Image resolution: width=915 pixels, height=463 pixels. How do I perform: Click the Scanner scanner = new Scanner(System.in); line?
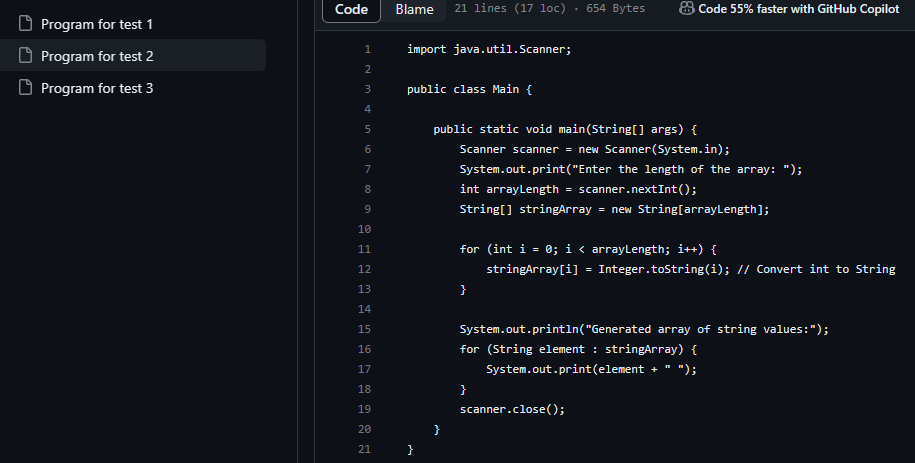tap(595, 149)
